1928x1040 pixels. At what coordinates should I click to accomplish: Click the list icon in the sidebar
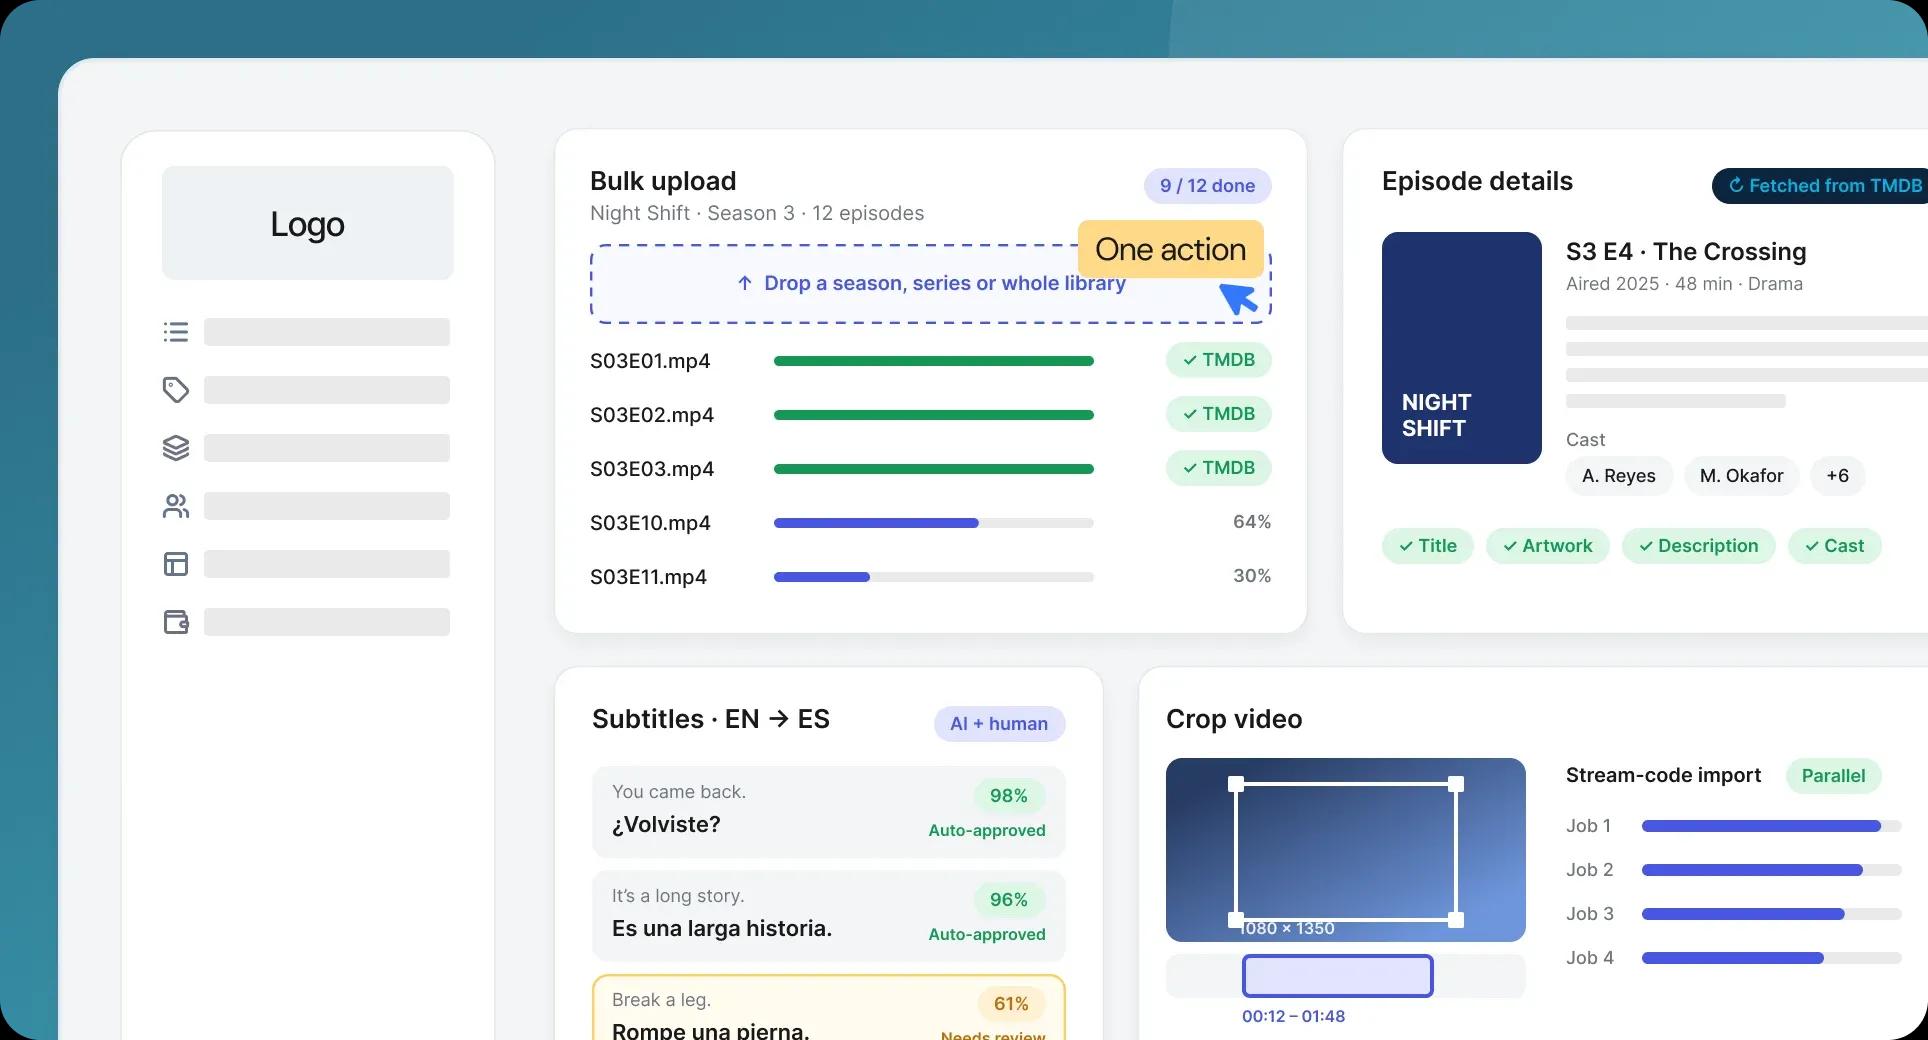(x=176, y=332)
